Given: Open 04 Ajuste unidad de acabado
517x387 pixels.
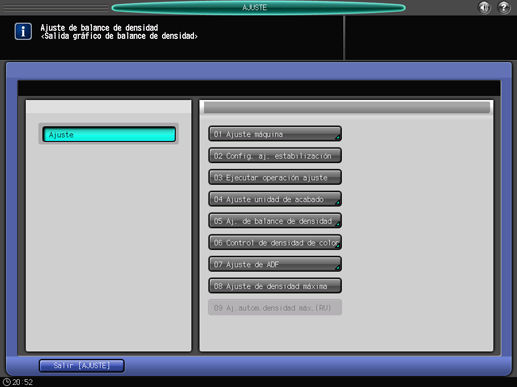Looking at the screenshot, I should tap(275, 199).
